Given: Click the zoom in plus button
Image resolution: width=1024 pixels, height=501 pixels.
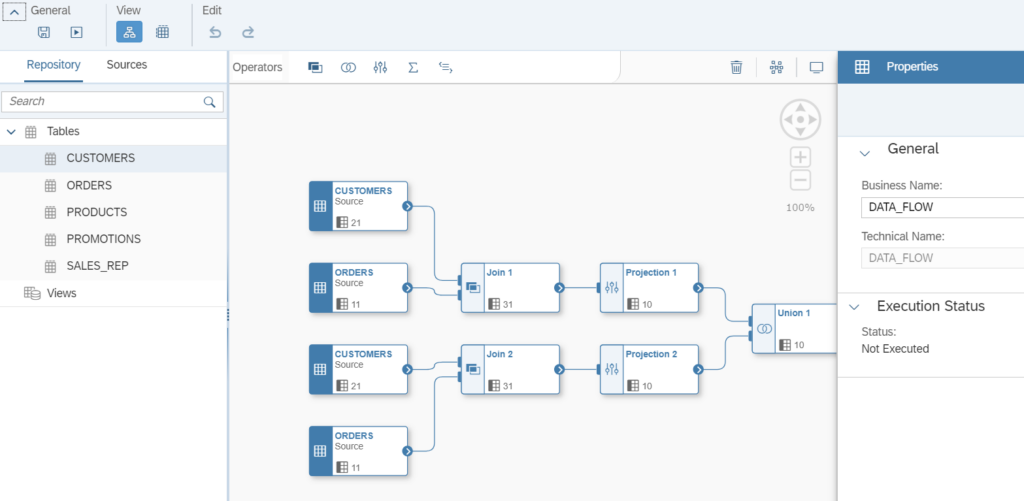Looking at the screenshot, I should coord(800,157).
